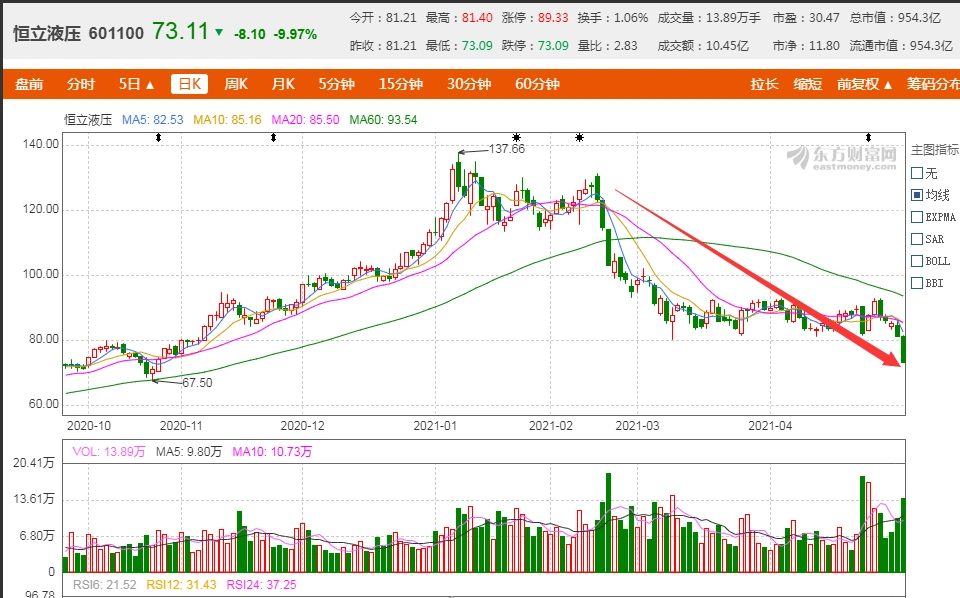960x598 pixels.
Task: Check 无 to hide main chart indicators
Action: click(x=916, y=173)
